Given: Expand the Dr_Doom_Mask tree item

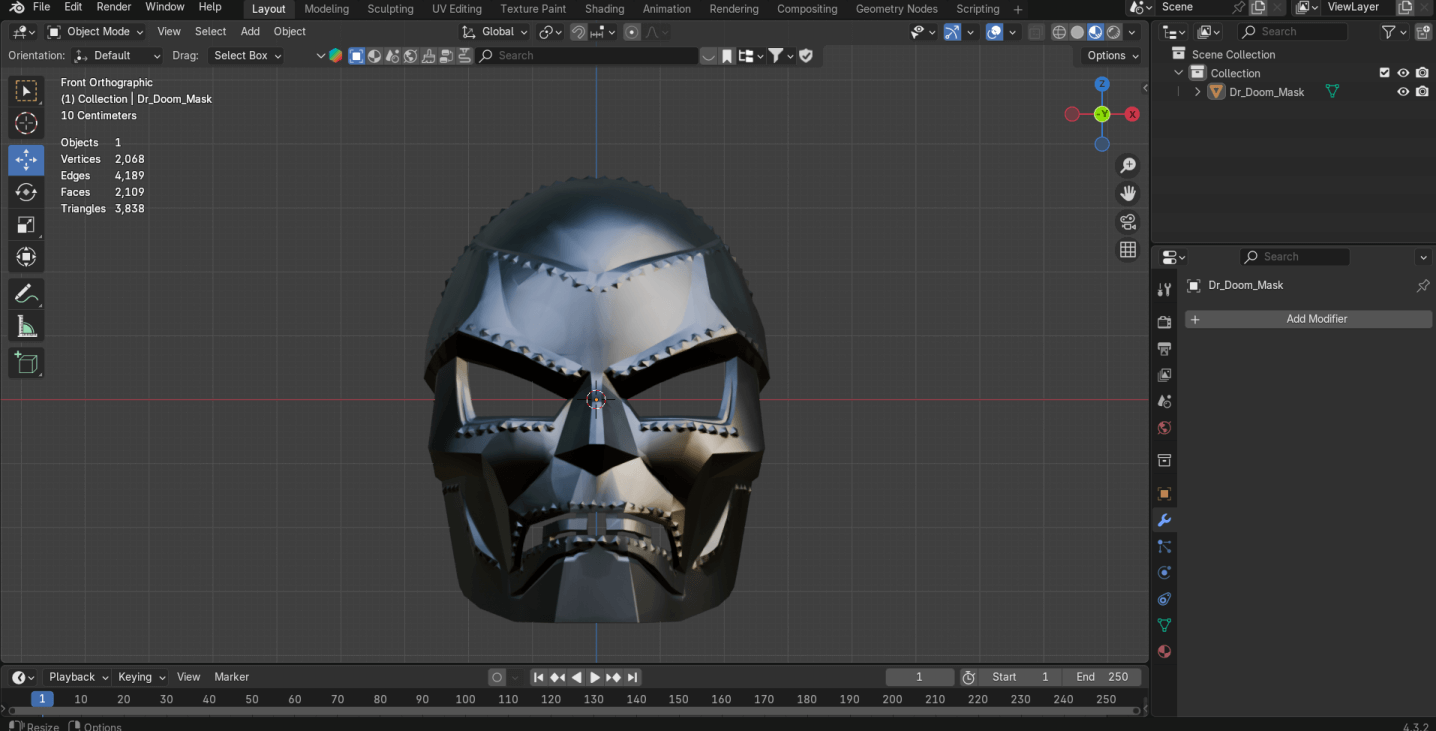Looking at the screenshot, I should coord(1198,92).
